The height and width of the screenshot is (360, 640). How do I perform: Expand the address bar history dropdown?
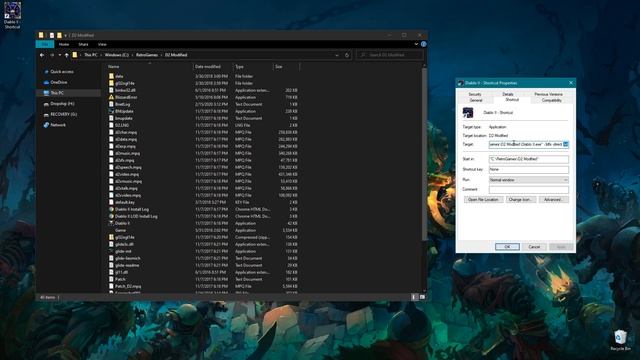coord(337,55)
